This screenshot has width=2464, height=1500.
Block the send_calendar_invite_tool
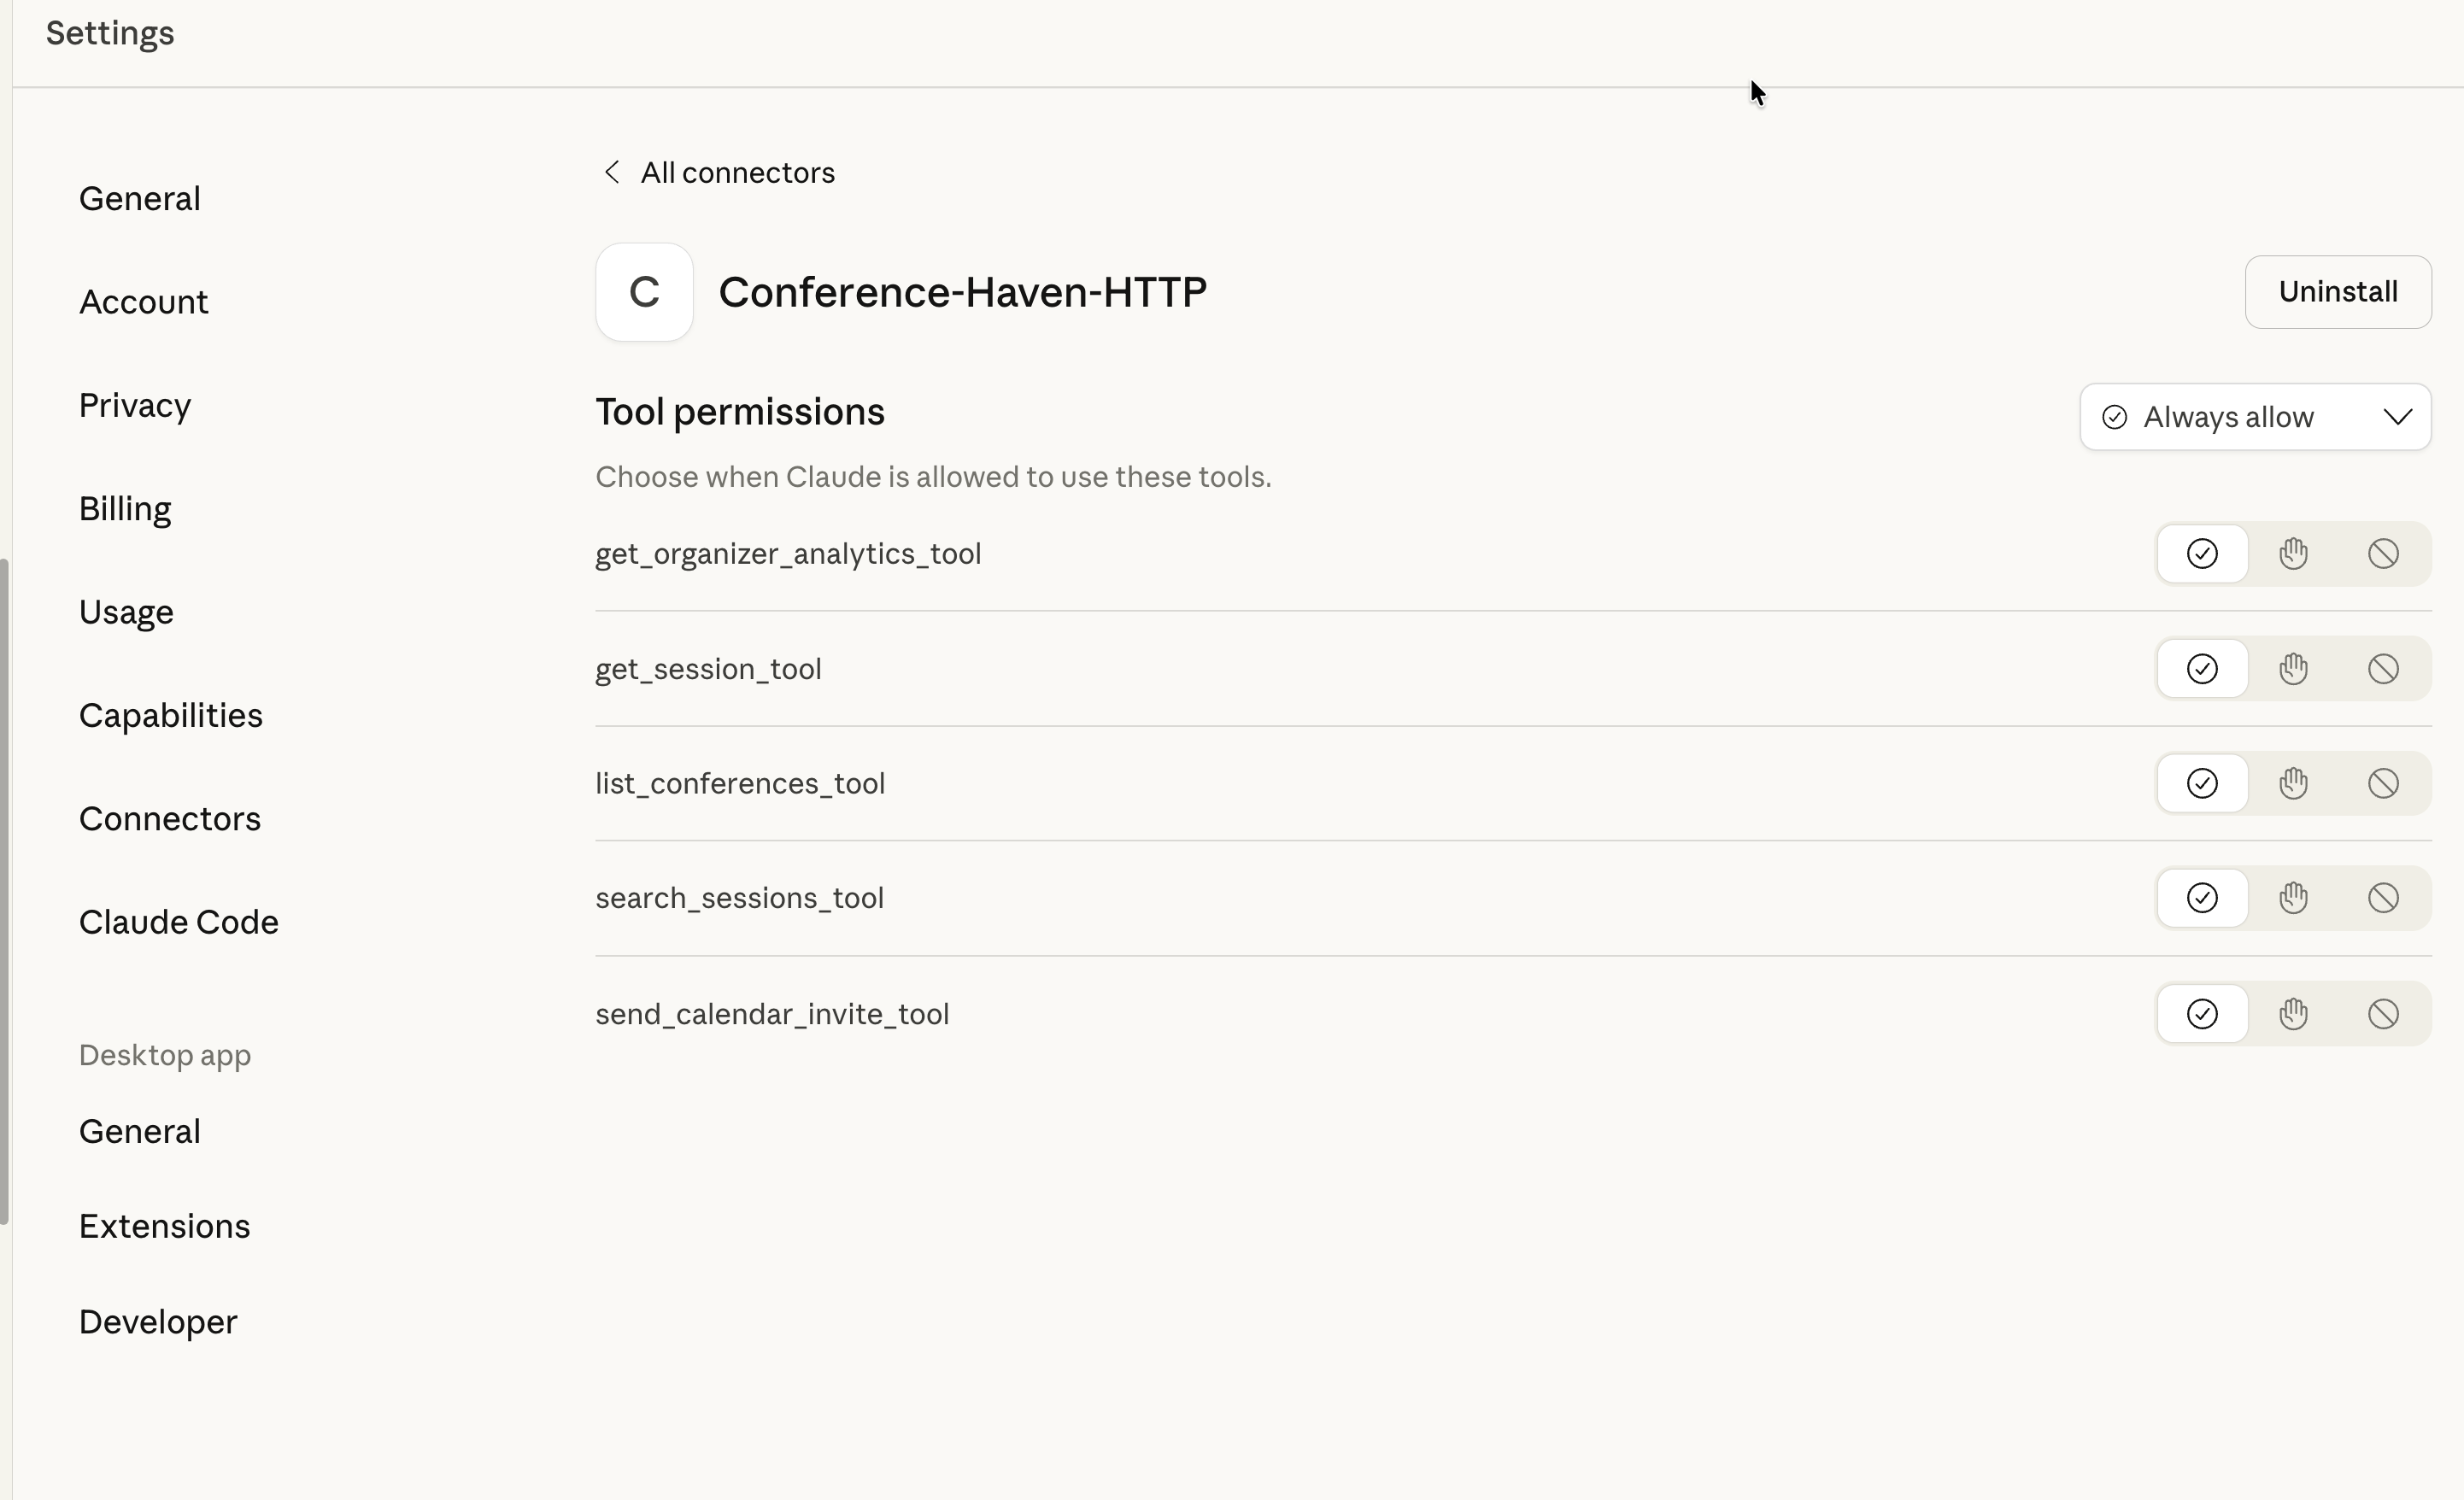2384,1013
